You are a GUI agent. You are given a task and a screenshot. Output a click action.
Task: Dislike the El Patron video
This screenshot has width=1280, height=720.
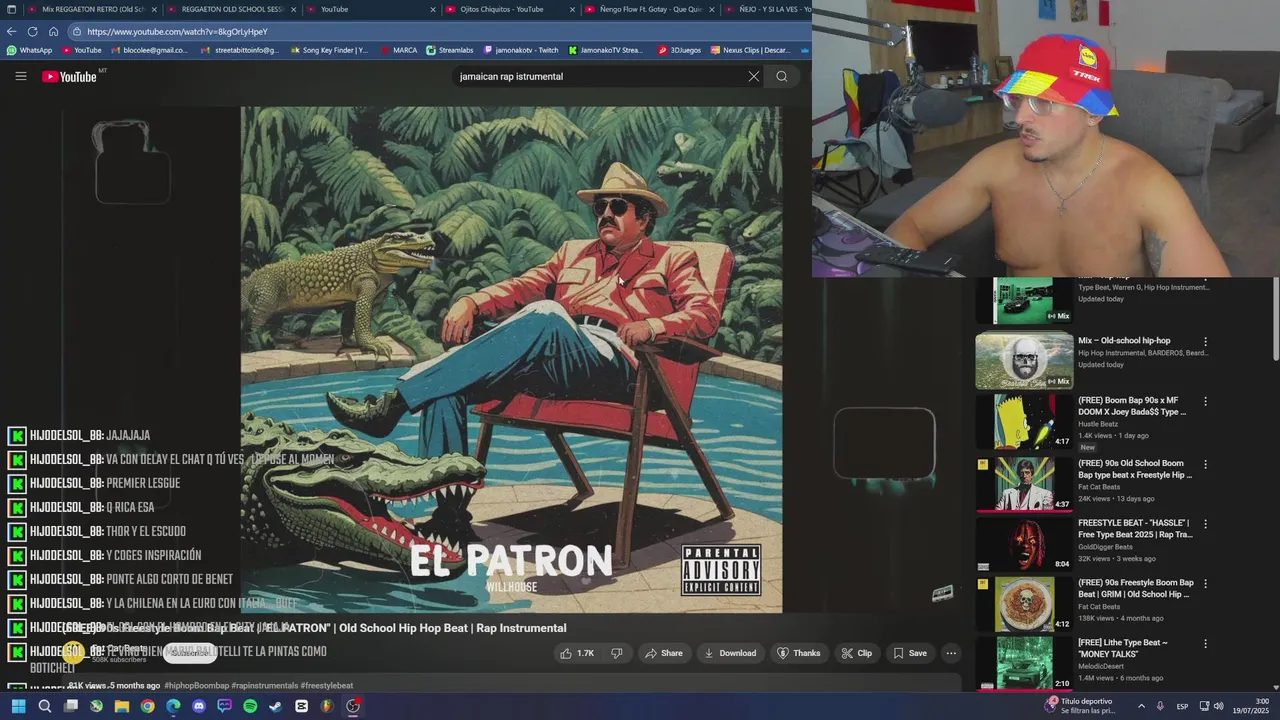pos(617,653)
